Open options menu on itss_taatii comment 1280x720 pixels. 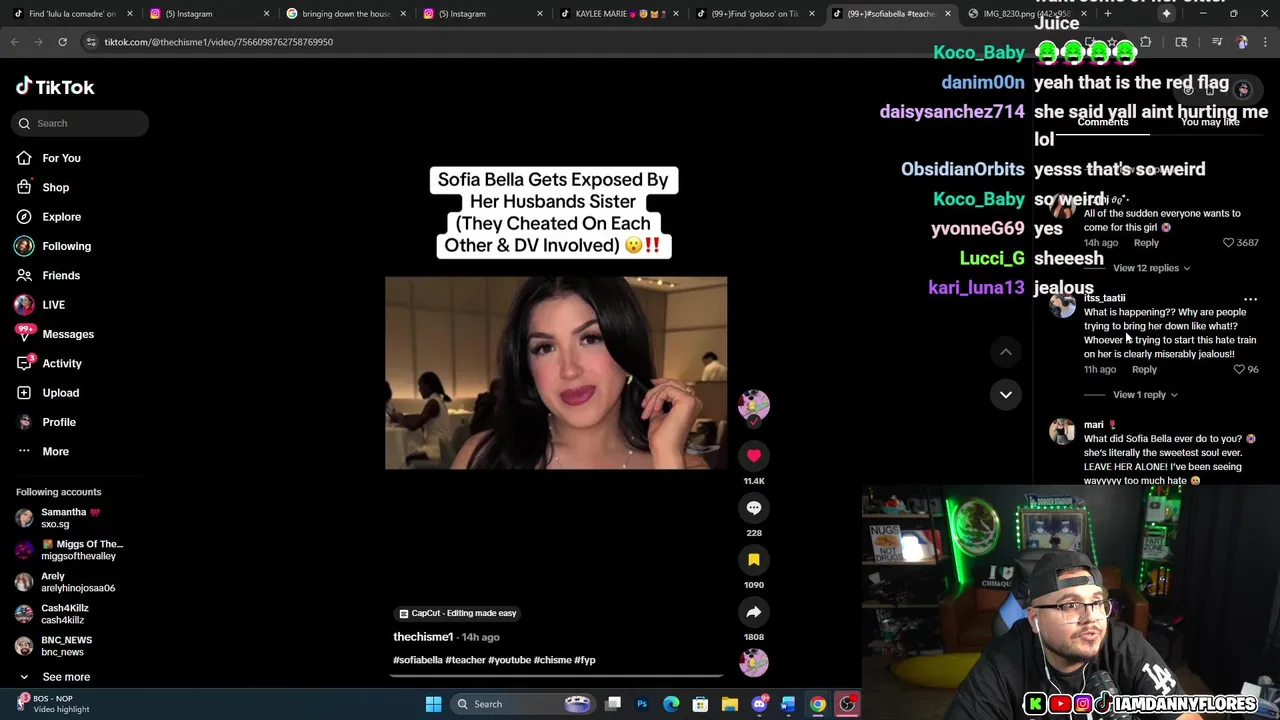pyautogui.click(x=1250, y=299)
